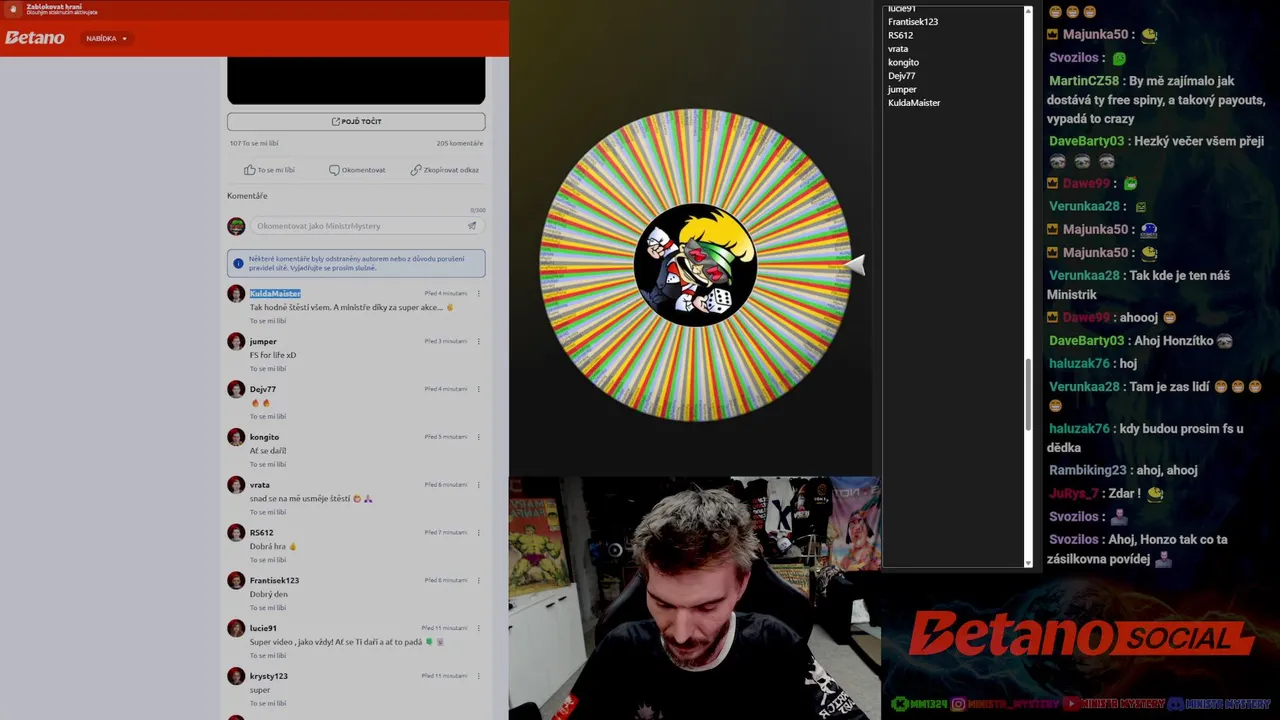Click the Zkopírovat odkaz link icon

click(415, 170)
